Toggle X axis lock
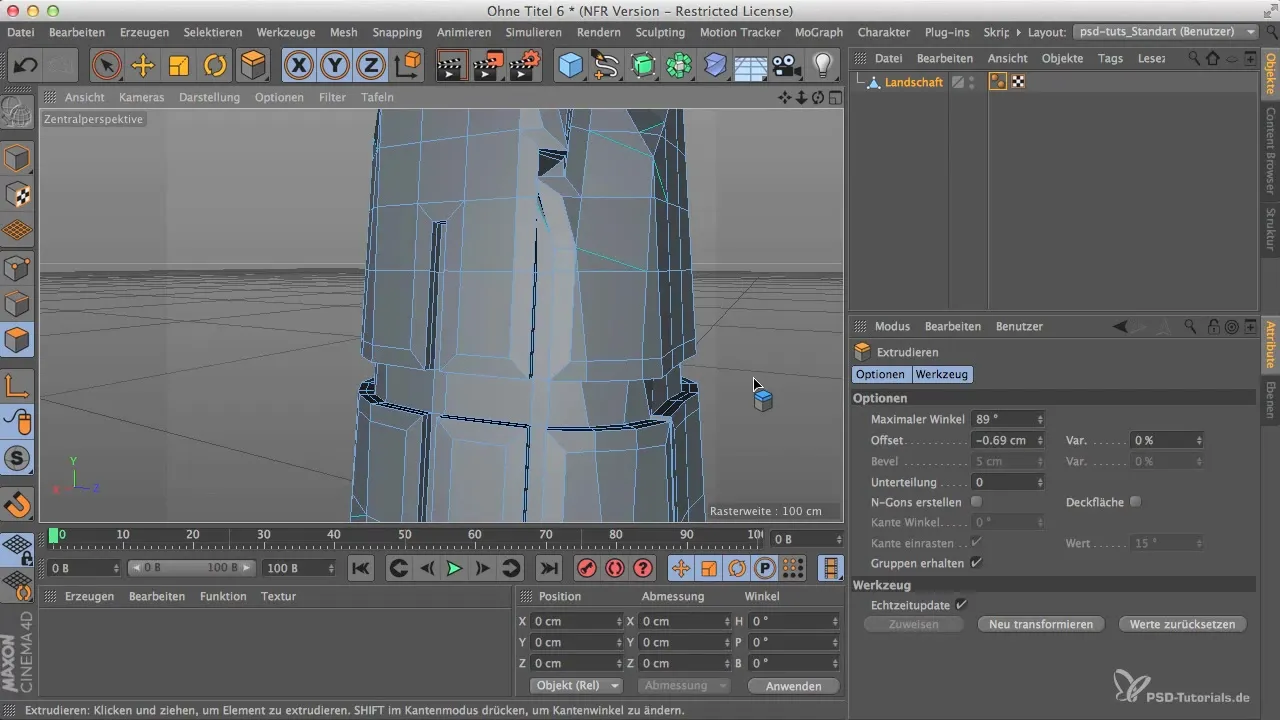The image size is (1280, 720). 298,66
